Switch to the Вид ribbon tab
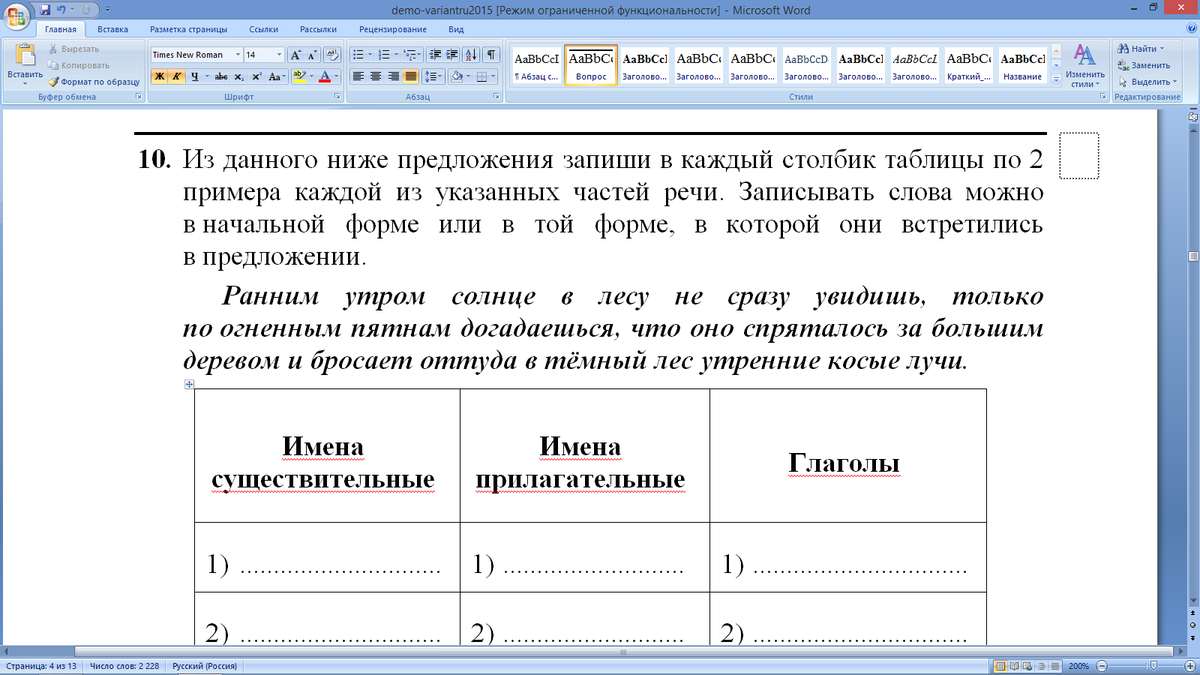This screenshot has width=1200, height=675. pyautogui.click(x=456, y=30)
